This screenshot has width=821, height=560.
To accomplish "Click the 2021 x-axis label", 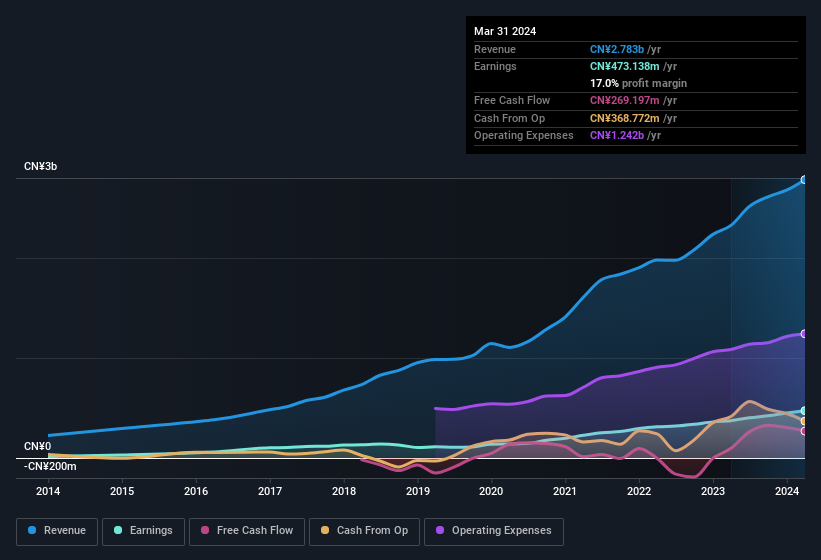I will [x=565, y=491].
